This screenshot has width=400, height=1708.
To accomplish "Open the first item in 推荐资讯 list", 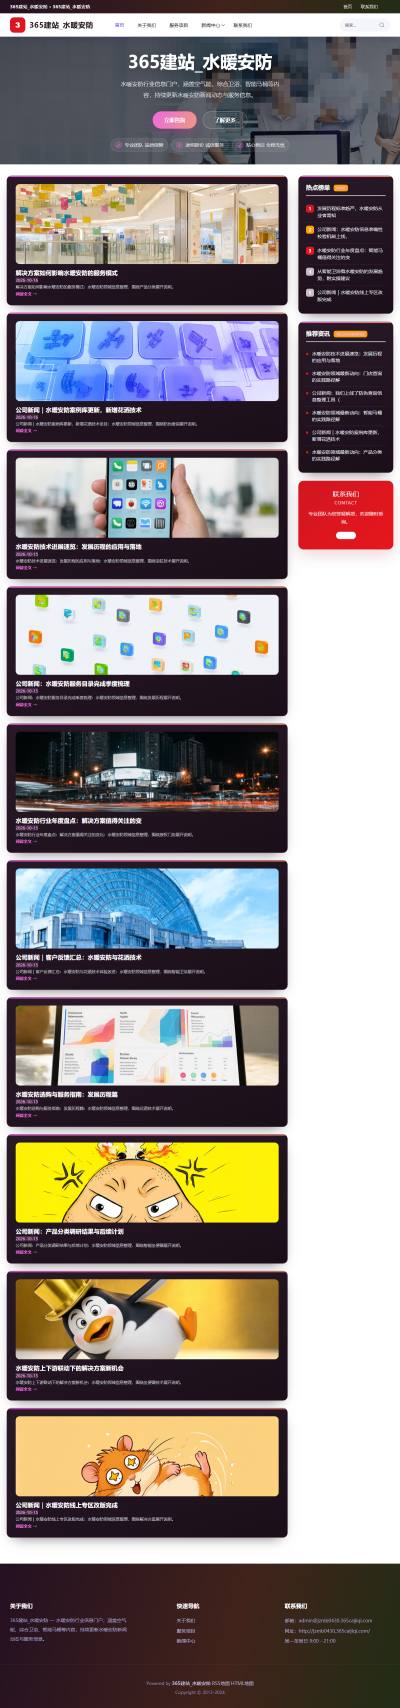I will coord(348,357).
